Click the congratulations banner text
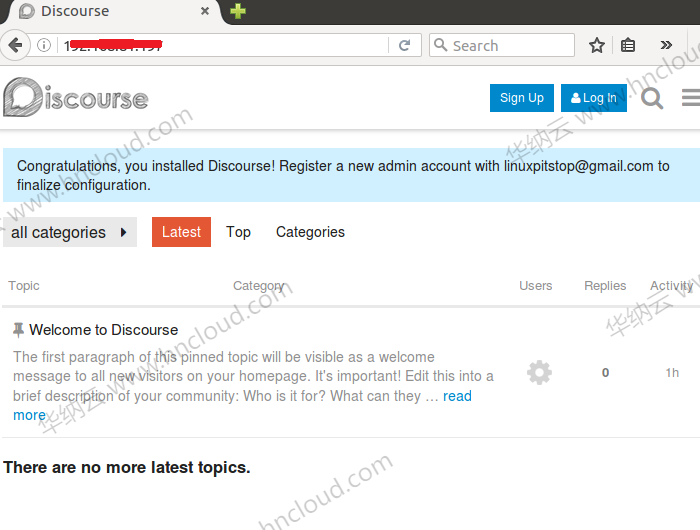The height and width of the screenshot is (530, 700). 343,175
